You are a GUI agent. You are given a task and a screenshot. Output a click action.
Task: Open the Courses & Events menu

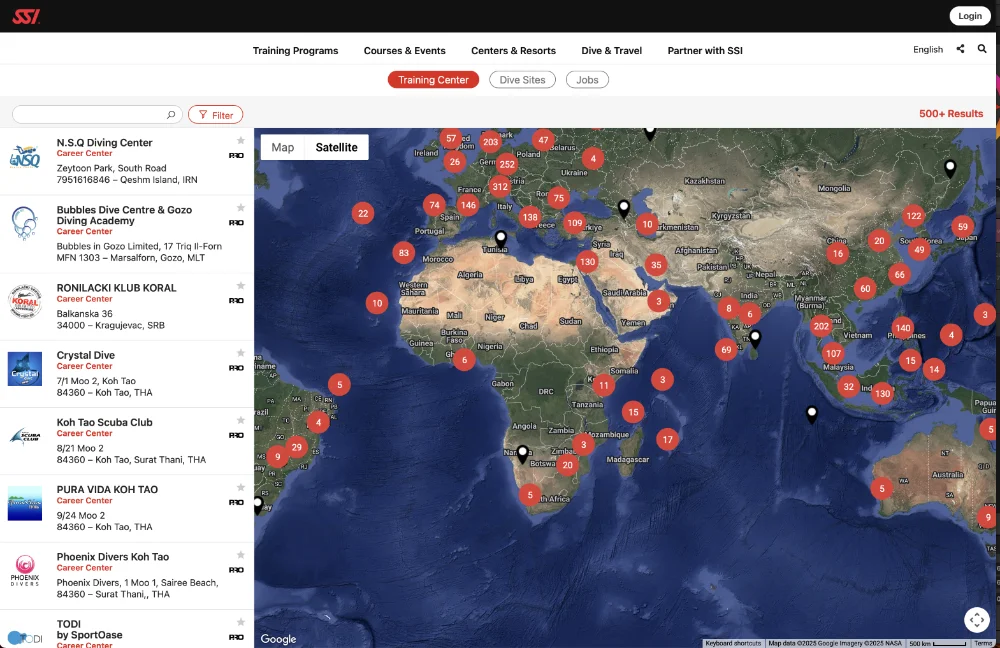coord(404,50)
